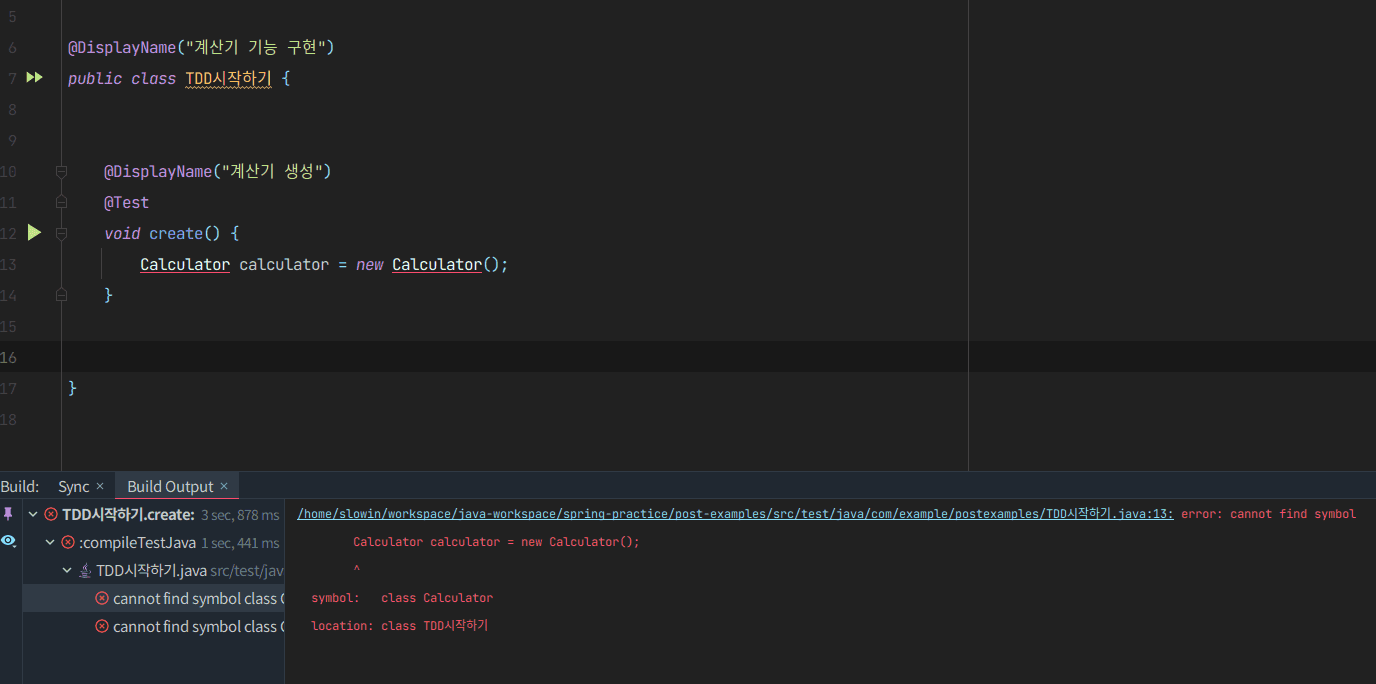The image size is (1376, 684).
Task: Toggle fold marker at the @Test line
Action: (x=61, y=203)
